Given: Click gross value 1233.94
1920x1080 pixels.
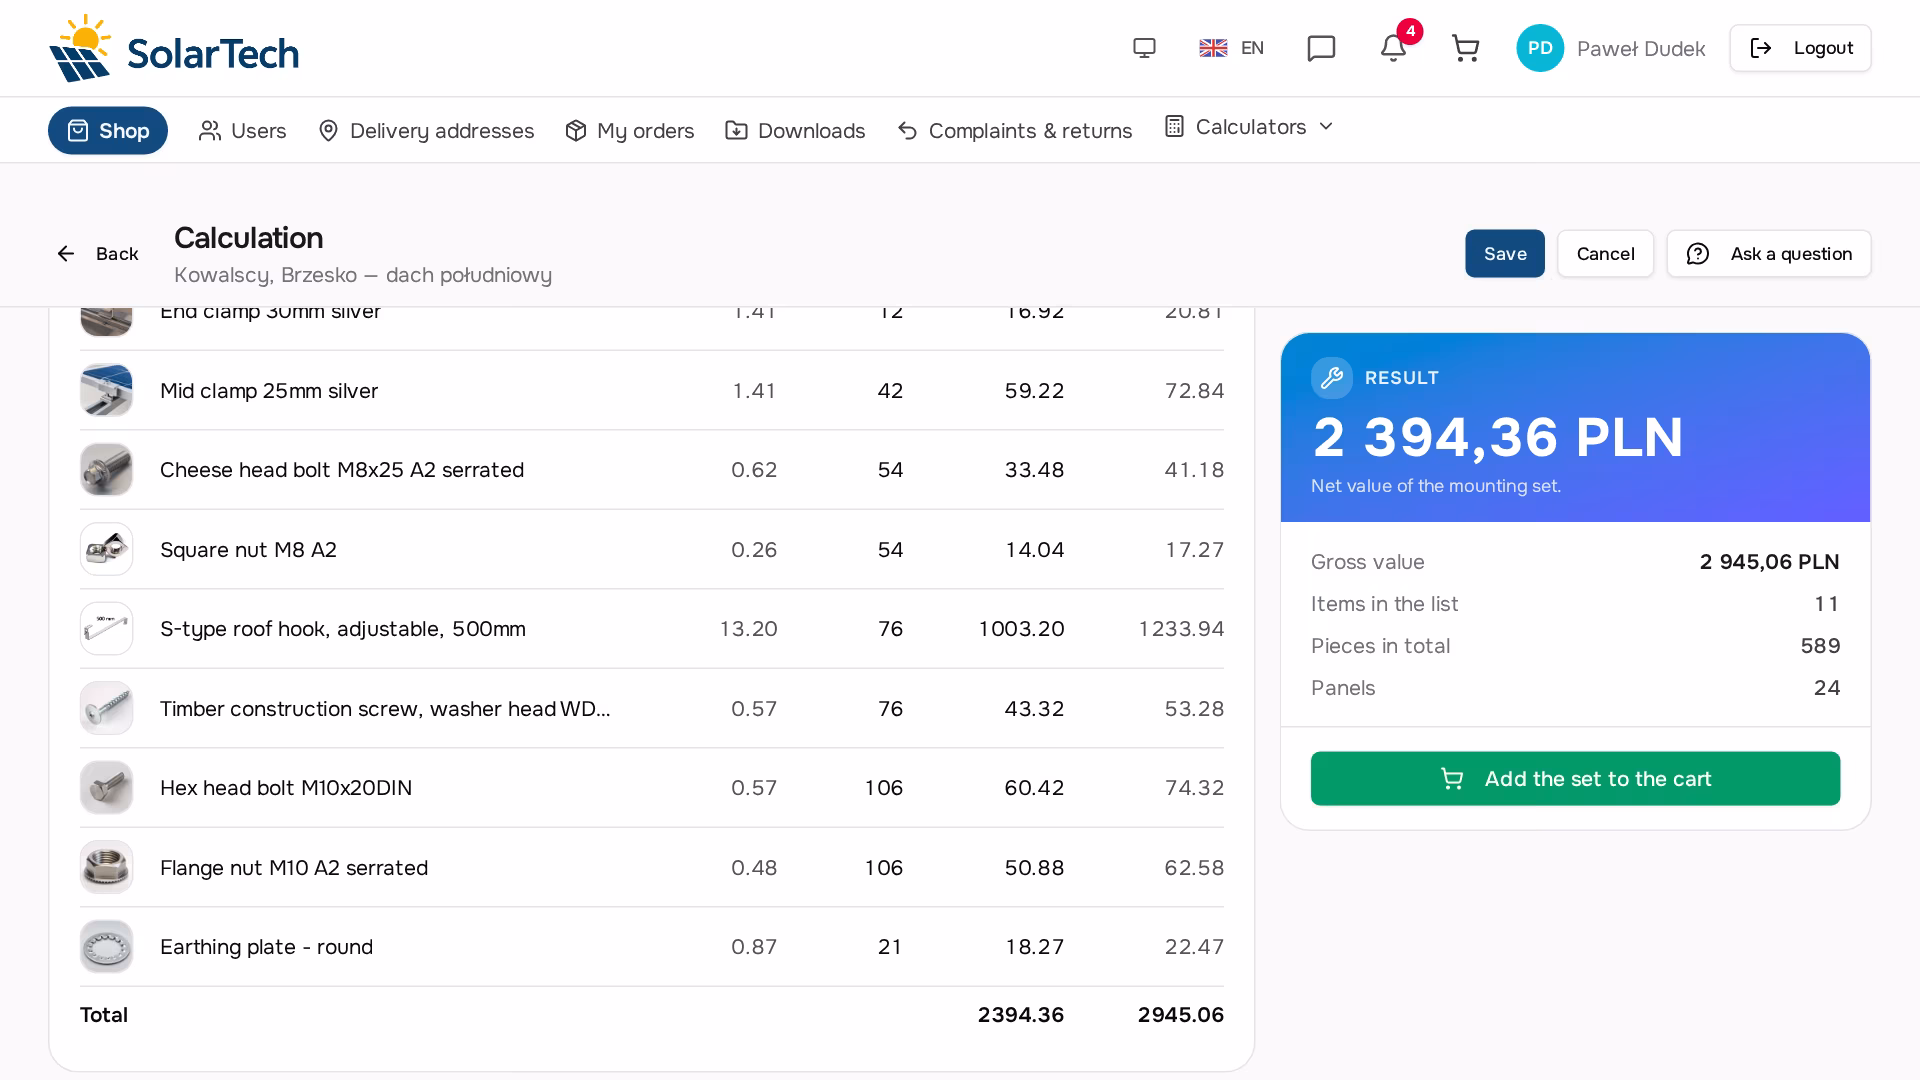Looking at the screenshot, I should [1181, 629].
